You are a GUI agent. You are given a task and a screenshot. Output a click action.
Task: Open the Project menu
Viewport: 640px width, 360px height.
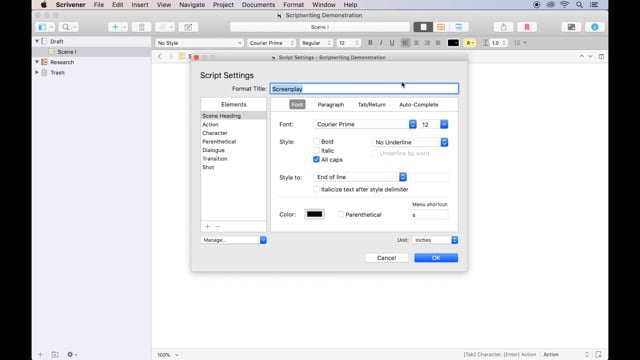click(223, 5)
